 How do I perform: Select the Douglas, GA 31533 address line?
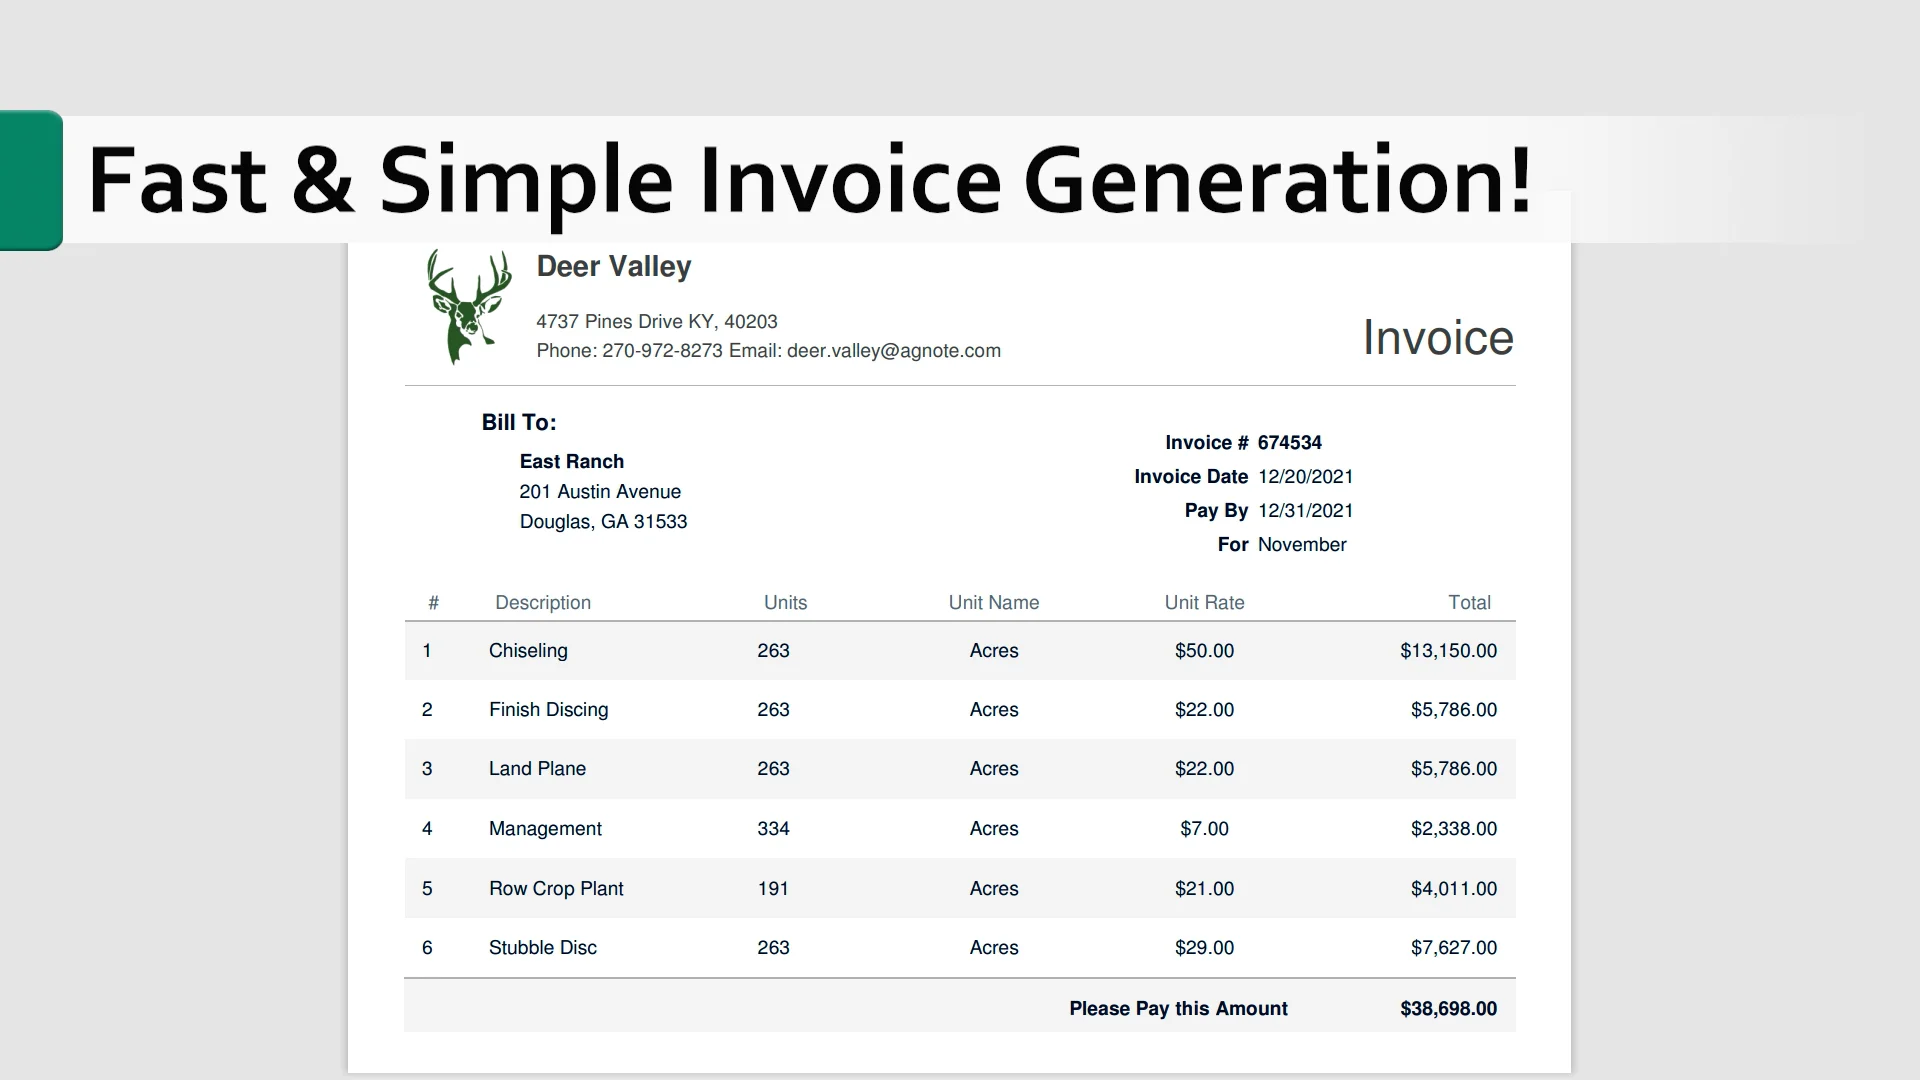click(603, 521)
